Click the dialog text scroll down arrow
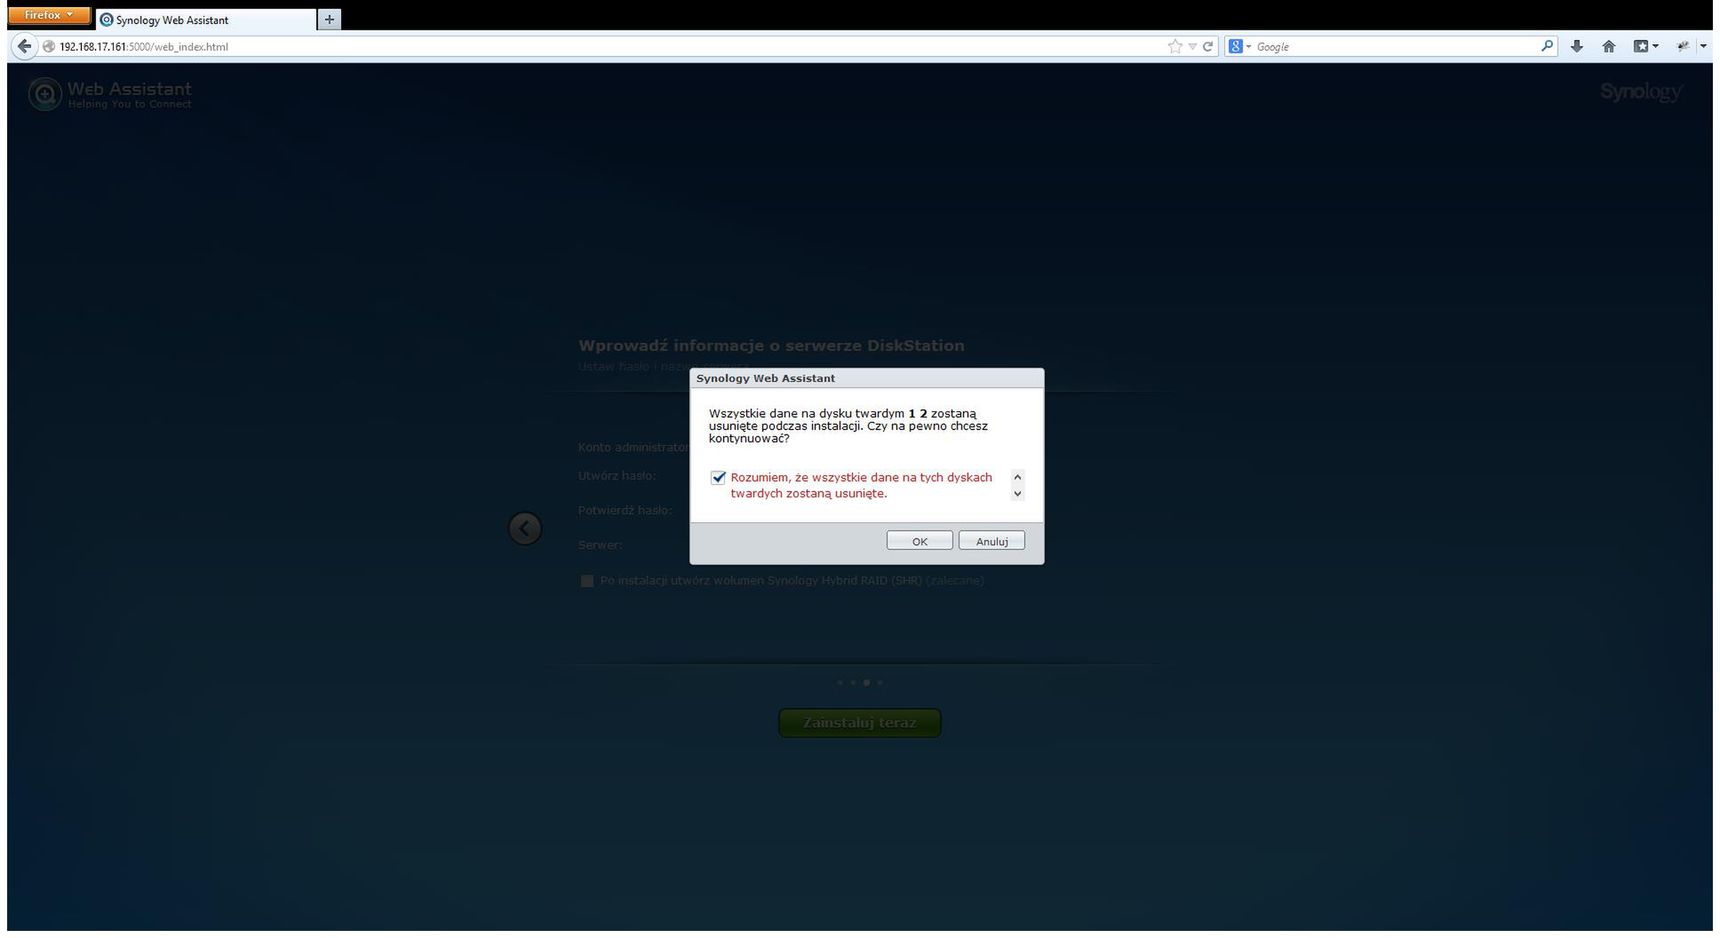Screen dimensions: 1720x938 (x=1017, y=493)
